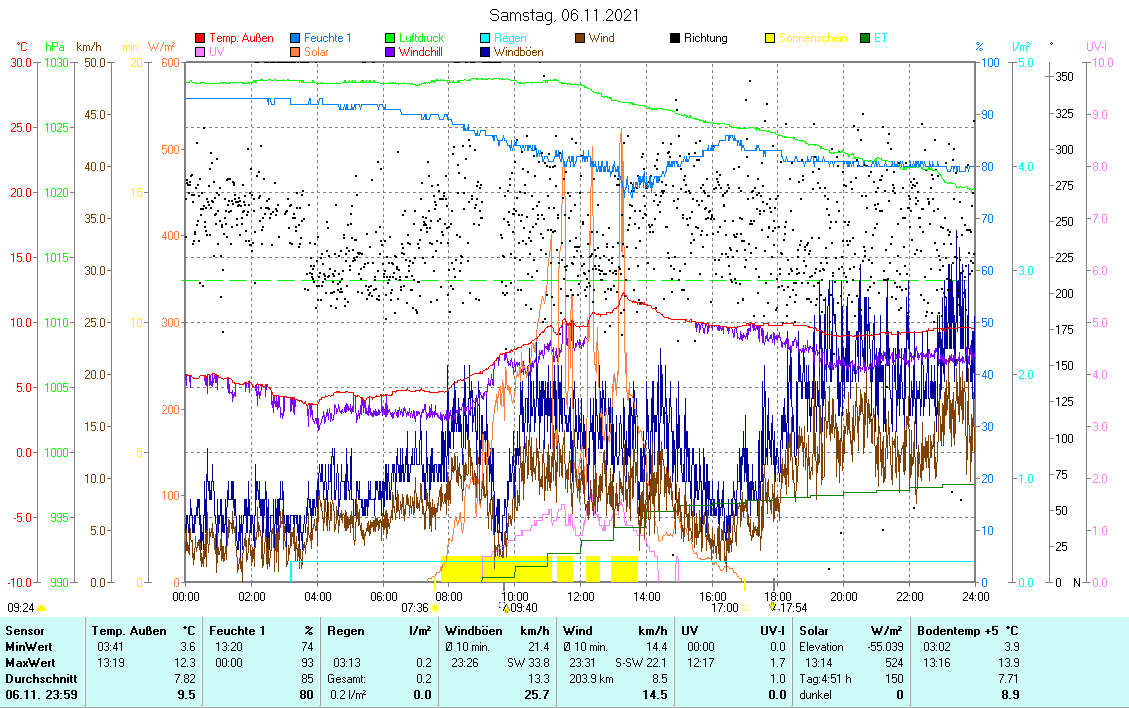Click the 06.11. 23:59 timestamp label
Image resolution: width=1129 pixels, height=708 pixels.
(x=40, y=694)
